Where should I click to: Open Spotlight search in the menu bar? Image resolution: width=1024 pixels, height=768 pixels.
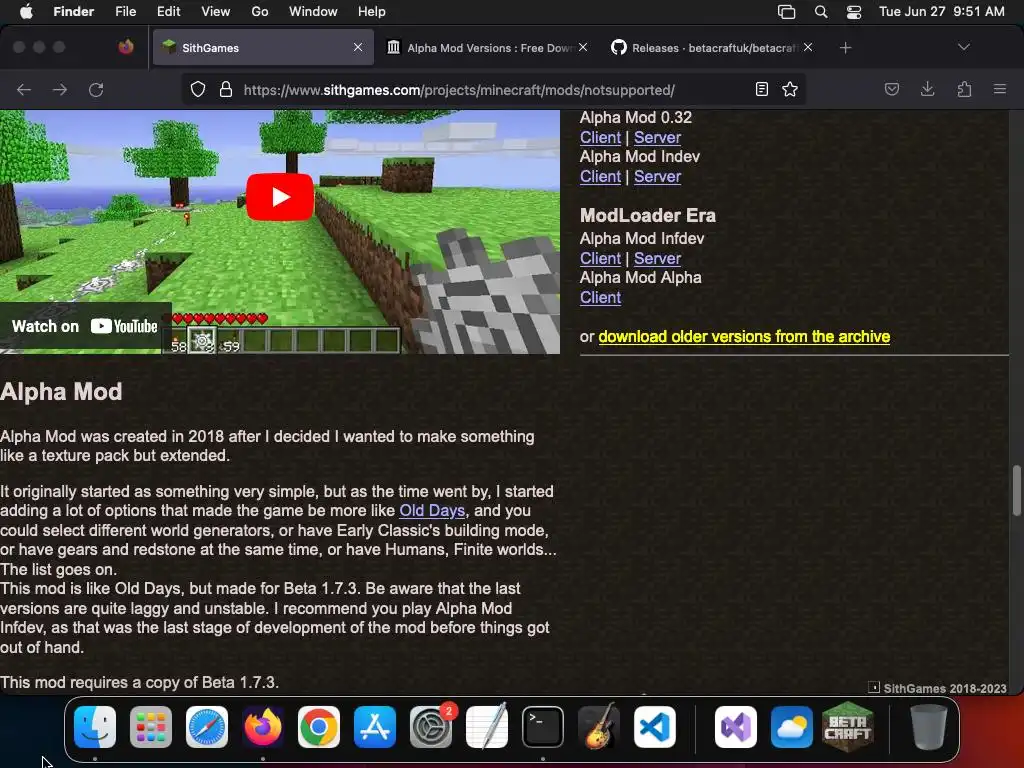[821, 12]
